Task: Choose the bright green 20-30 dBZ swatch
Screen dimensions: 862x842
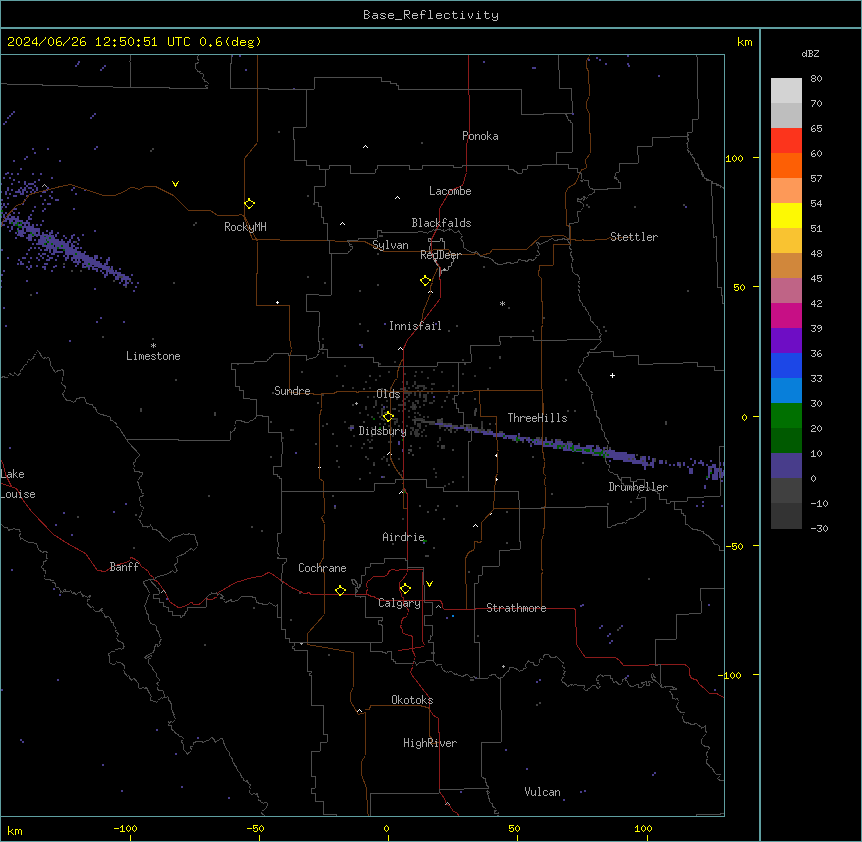Action: [786, 416]
